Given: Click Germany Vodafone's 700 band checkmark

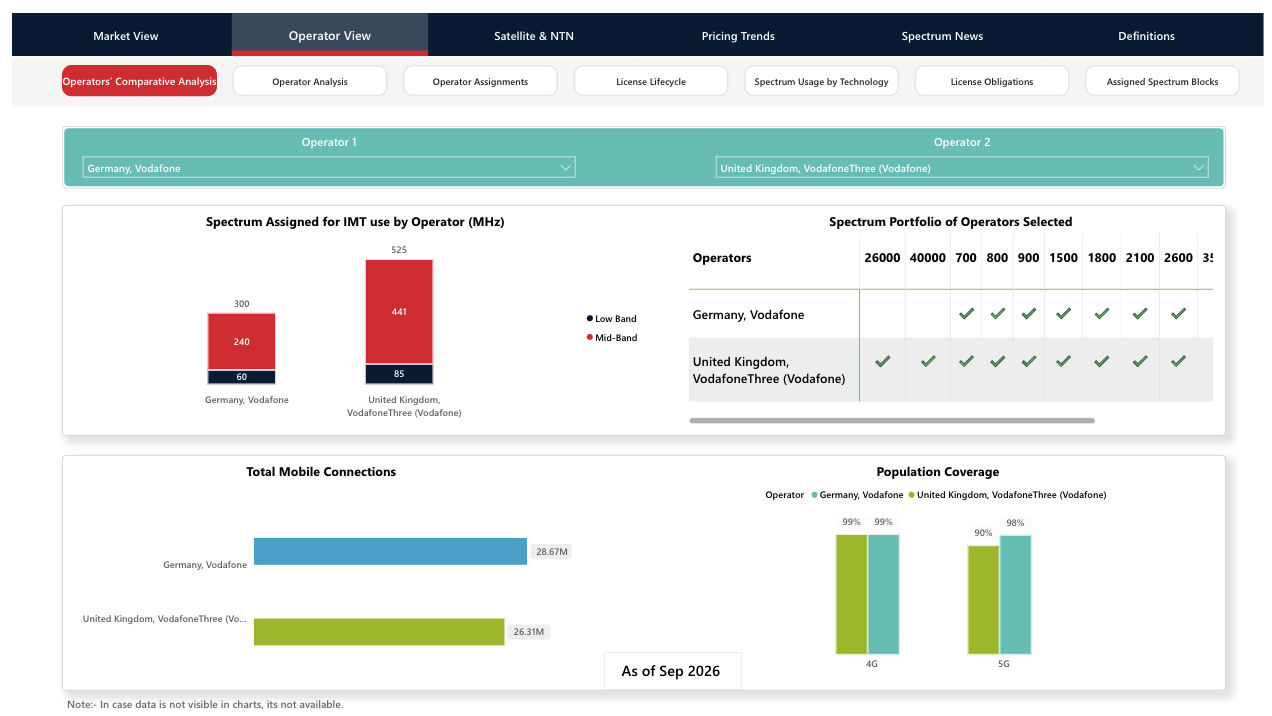Looking at the screenshot, I should [x=966, y=314].
